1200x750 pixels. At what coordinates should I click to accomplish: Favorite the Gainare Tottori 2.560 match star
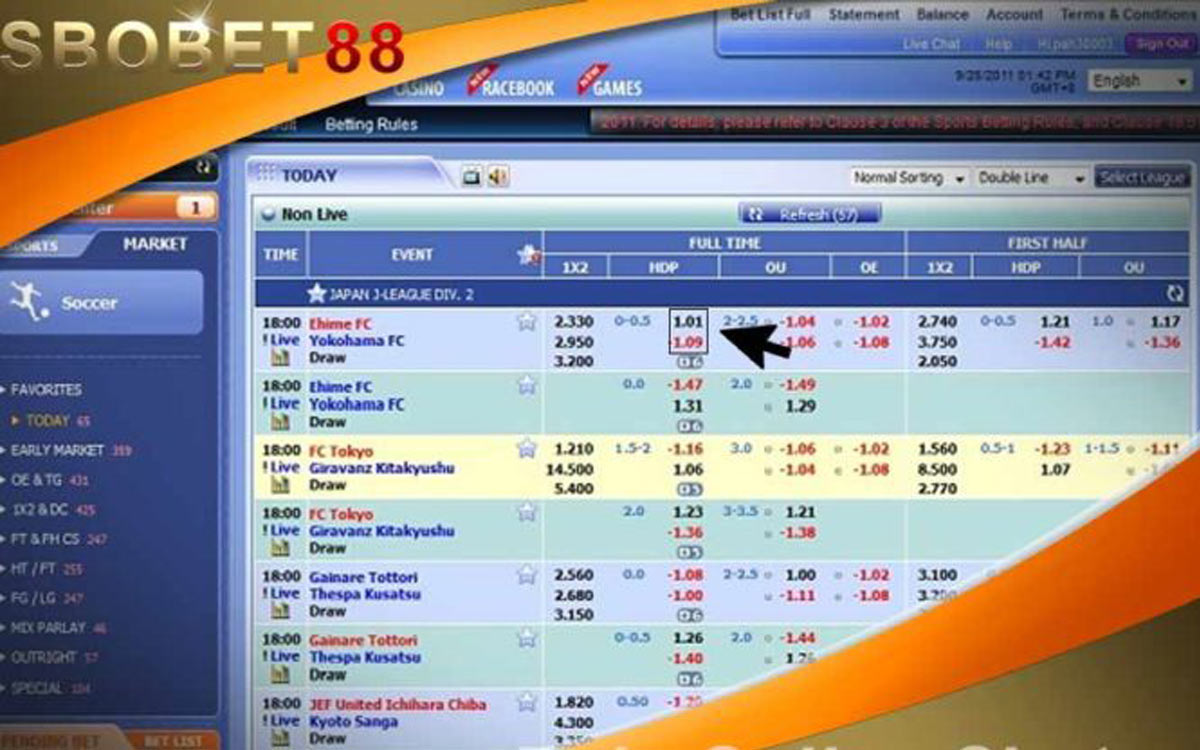pos(527,575)
